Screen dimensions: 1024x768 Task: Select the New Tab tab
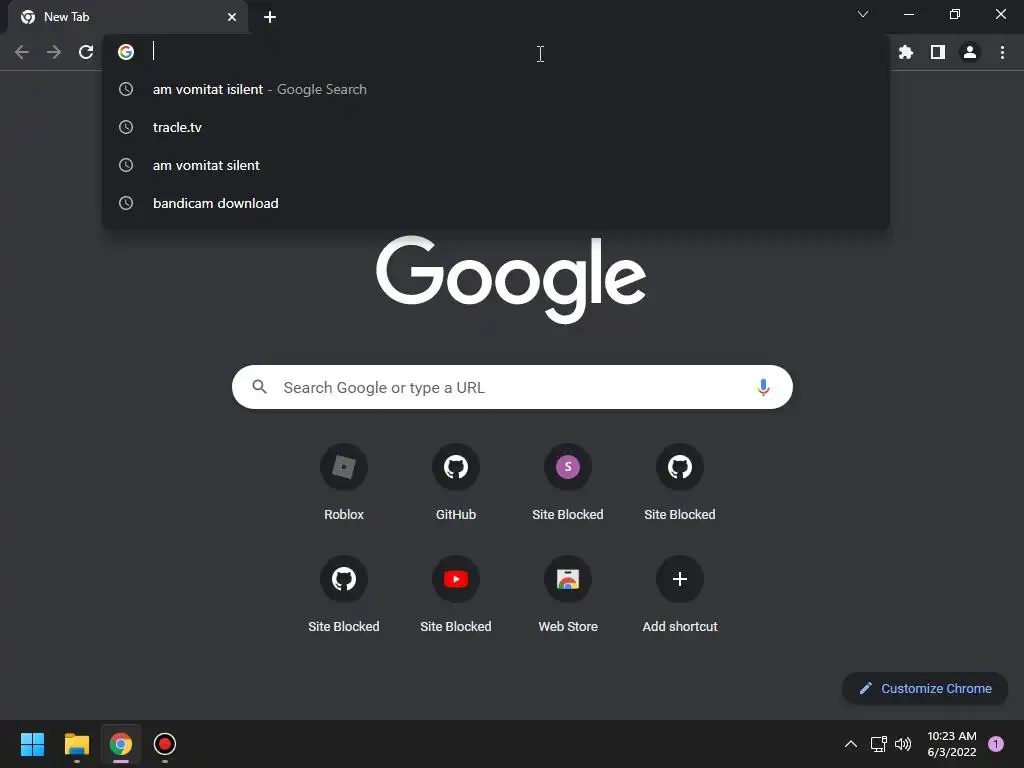click(x=127, y=17)
